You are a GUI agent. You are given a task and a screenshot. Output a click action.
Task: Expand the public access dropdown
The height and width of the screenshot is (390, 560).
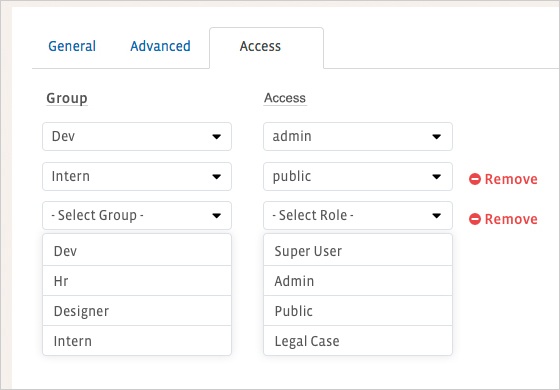(x=358, y=176)
